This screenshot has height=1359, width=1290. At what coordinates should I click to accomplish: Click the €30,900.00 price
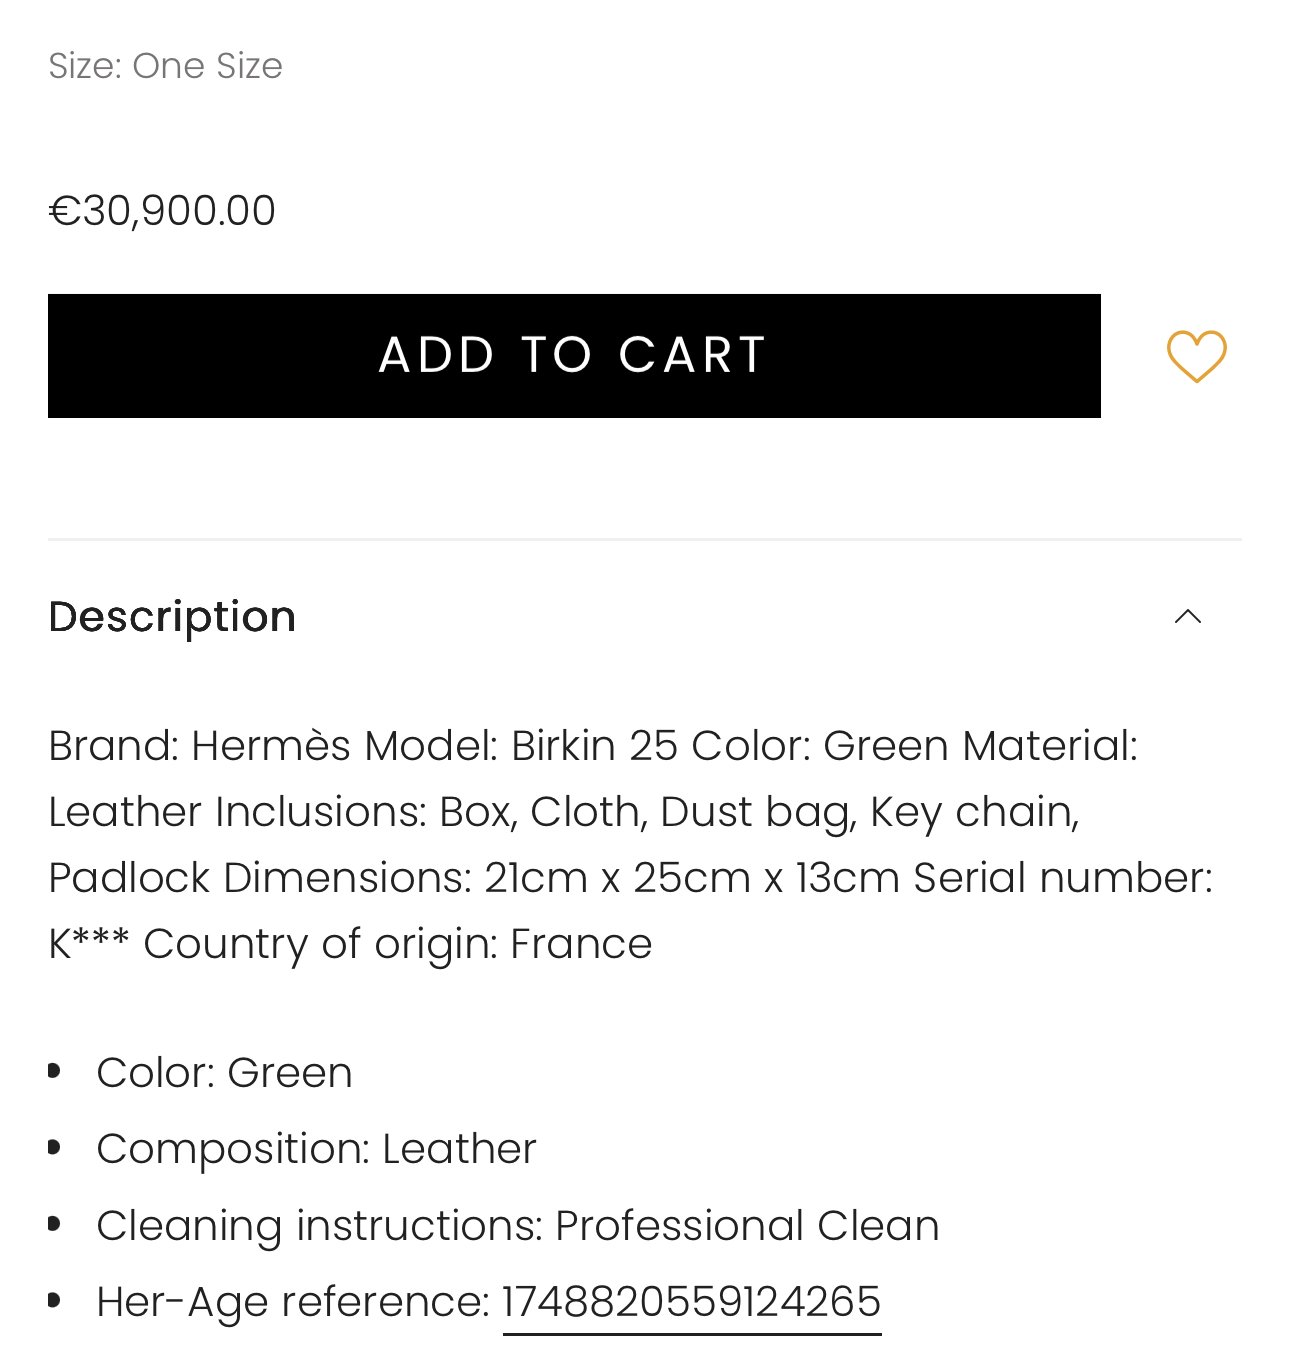[162, 211]
